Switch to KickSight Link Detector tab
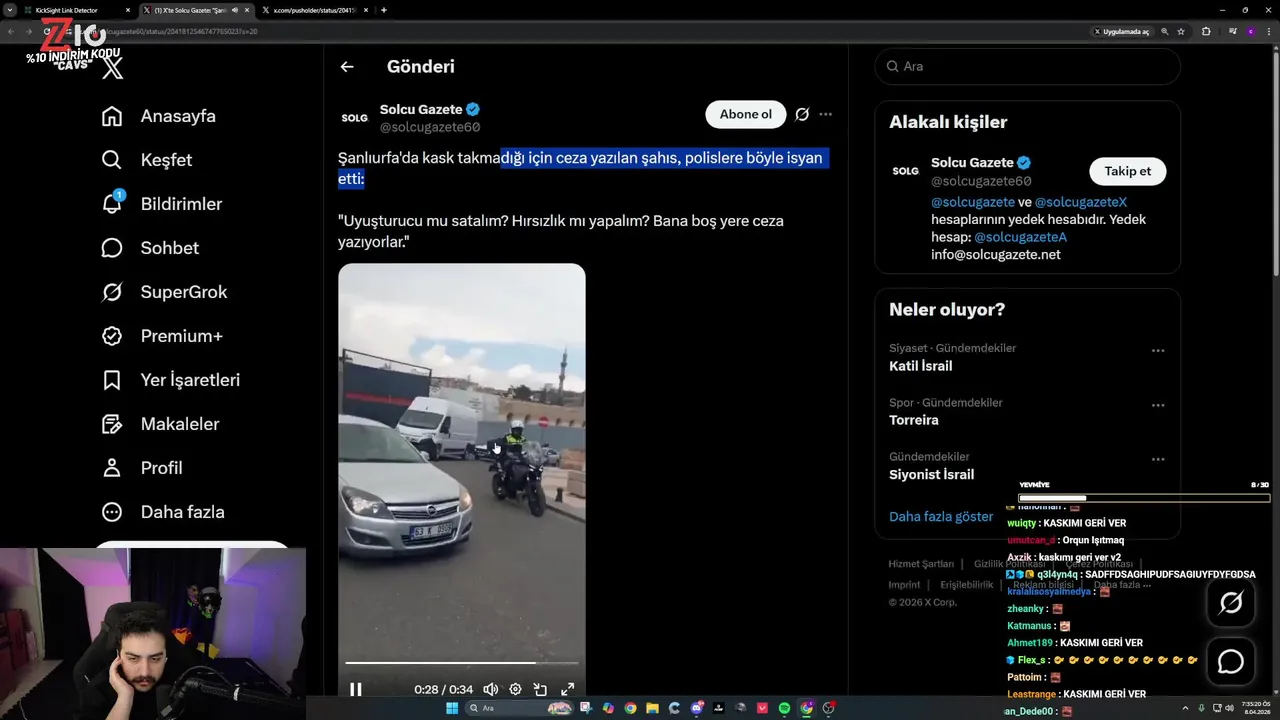 tap(75, 10)
